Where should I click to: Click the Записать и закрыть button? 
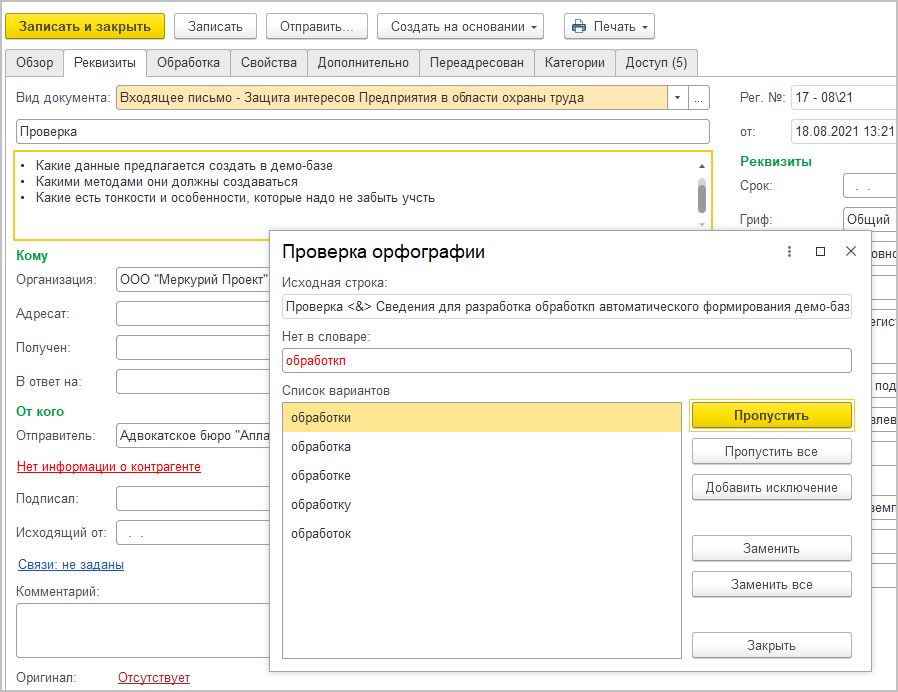85,26
